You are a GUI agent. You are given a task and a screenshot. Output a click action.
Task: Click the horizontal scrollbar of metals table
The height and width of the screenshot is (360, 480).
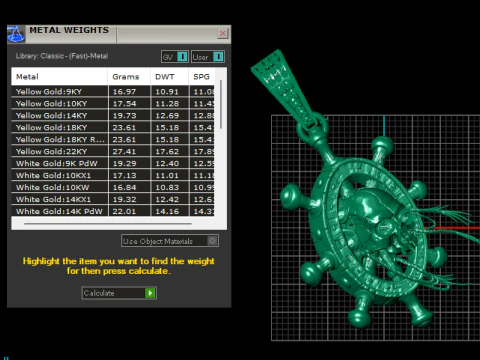coord(108,224)
